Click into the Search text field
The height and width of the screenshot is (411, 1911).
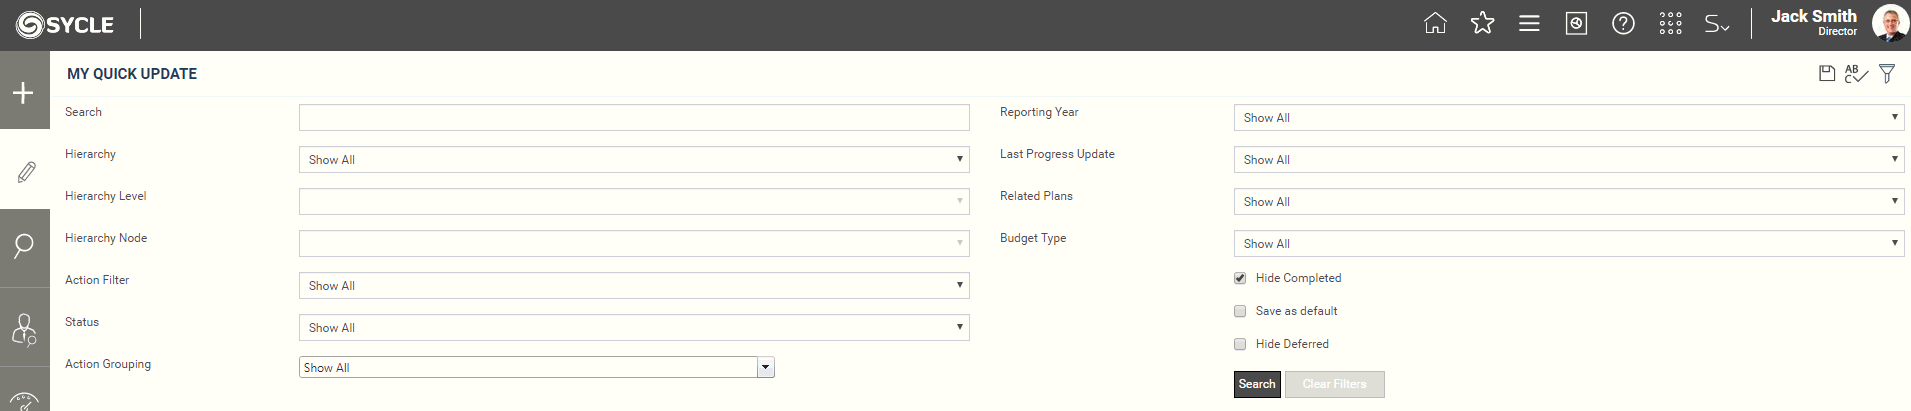click(634, 118)
